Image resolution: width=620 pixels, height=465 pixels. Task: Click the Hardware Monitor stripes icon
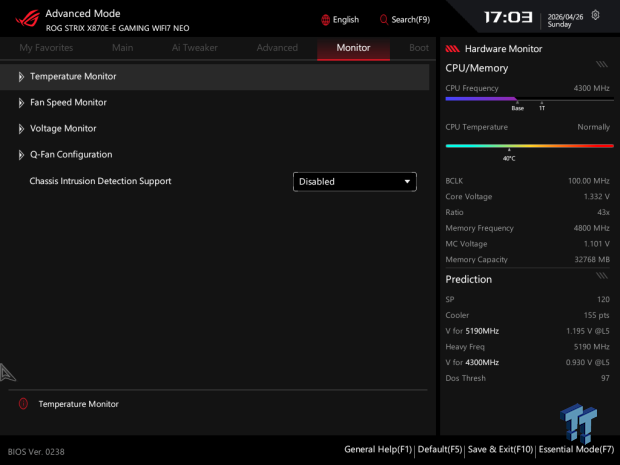point(452,49)
